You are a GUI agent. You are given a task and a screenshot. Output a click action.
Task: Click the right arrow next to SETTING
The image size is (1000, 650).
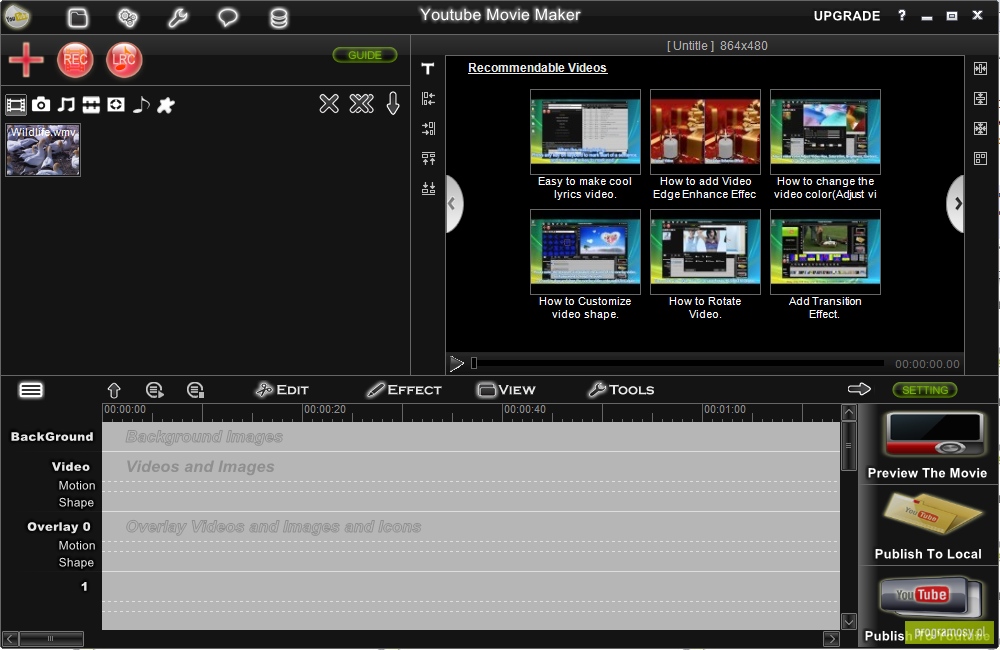[859, 389]
